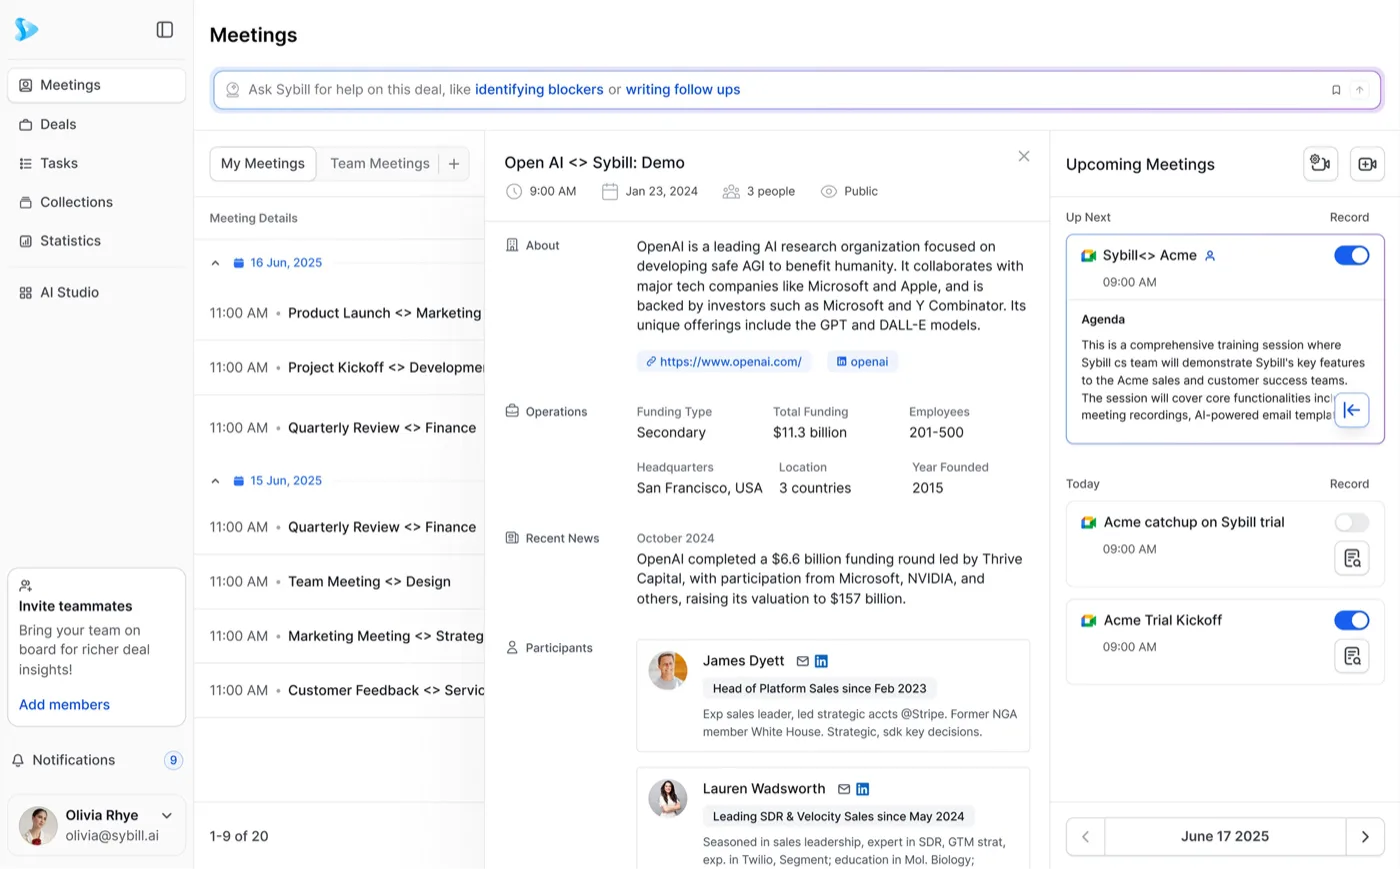Click the send arrow in Ask Sybill bar

click(x=1359, y=90)
